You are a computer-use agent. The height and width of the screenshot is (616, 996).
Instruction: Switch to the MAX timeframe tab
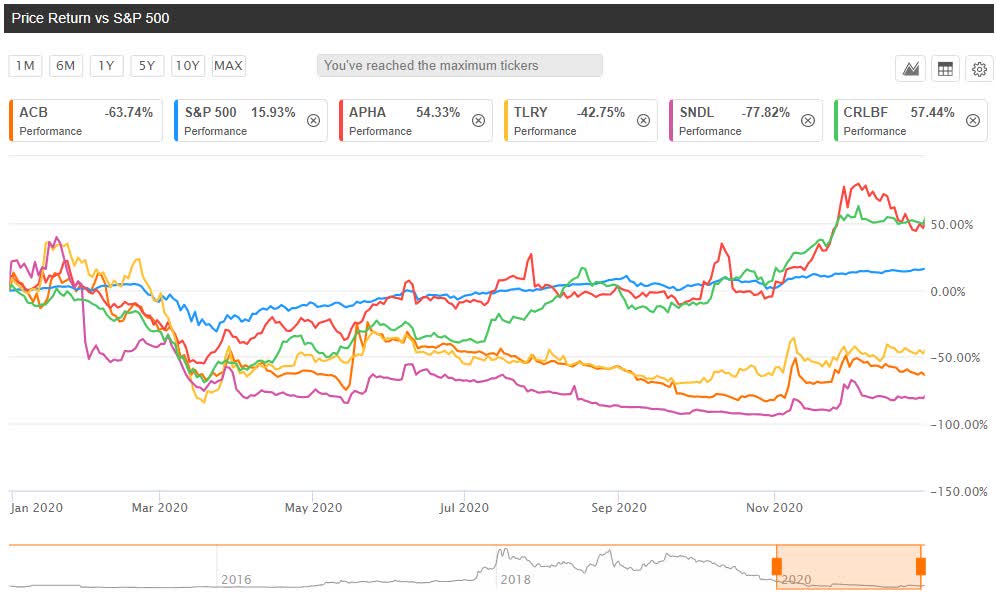click(x=229, y=66)
